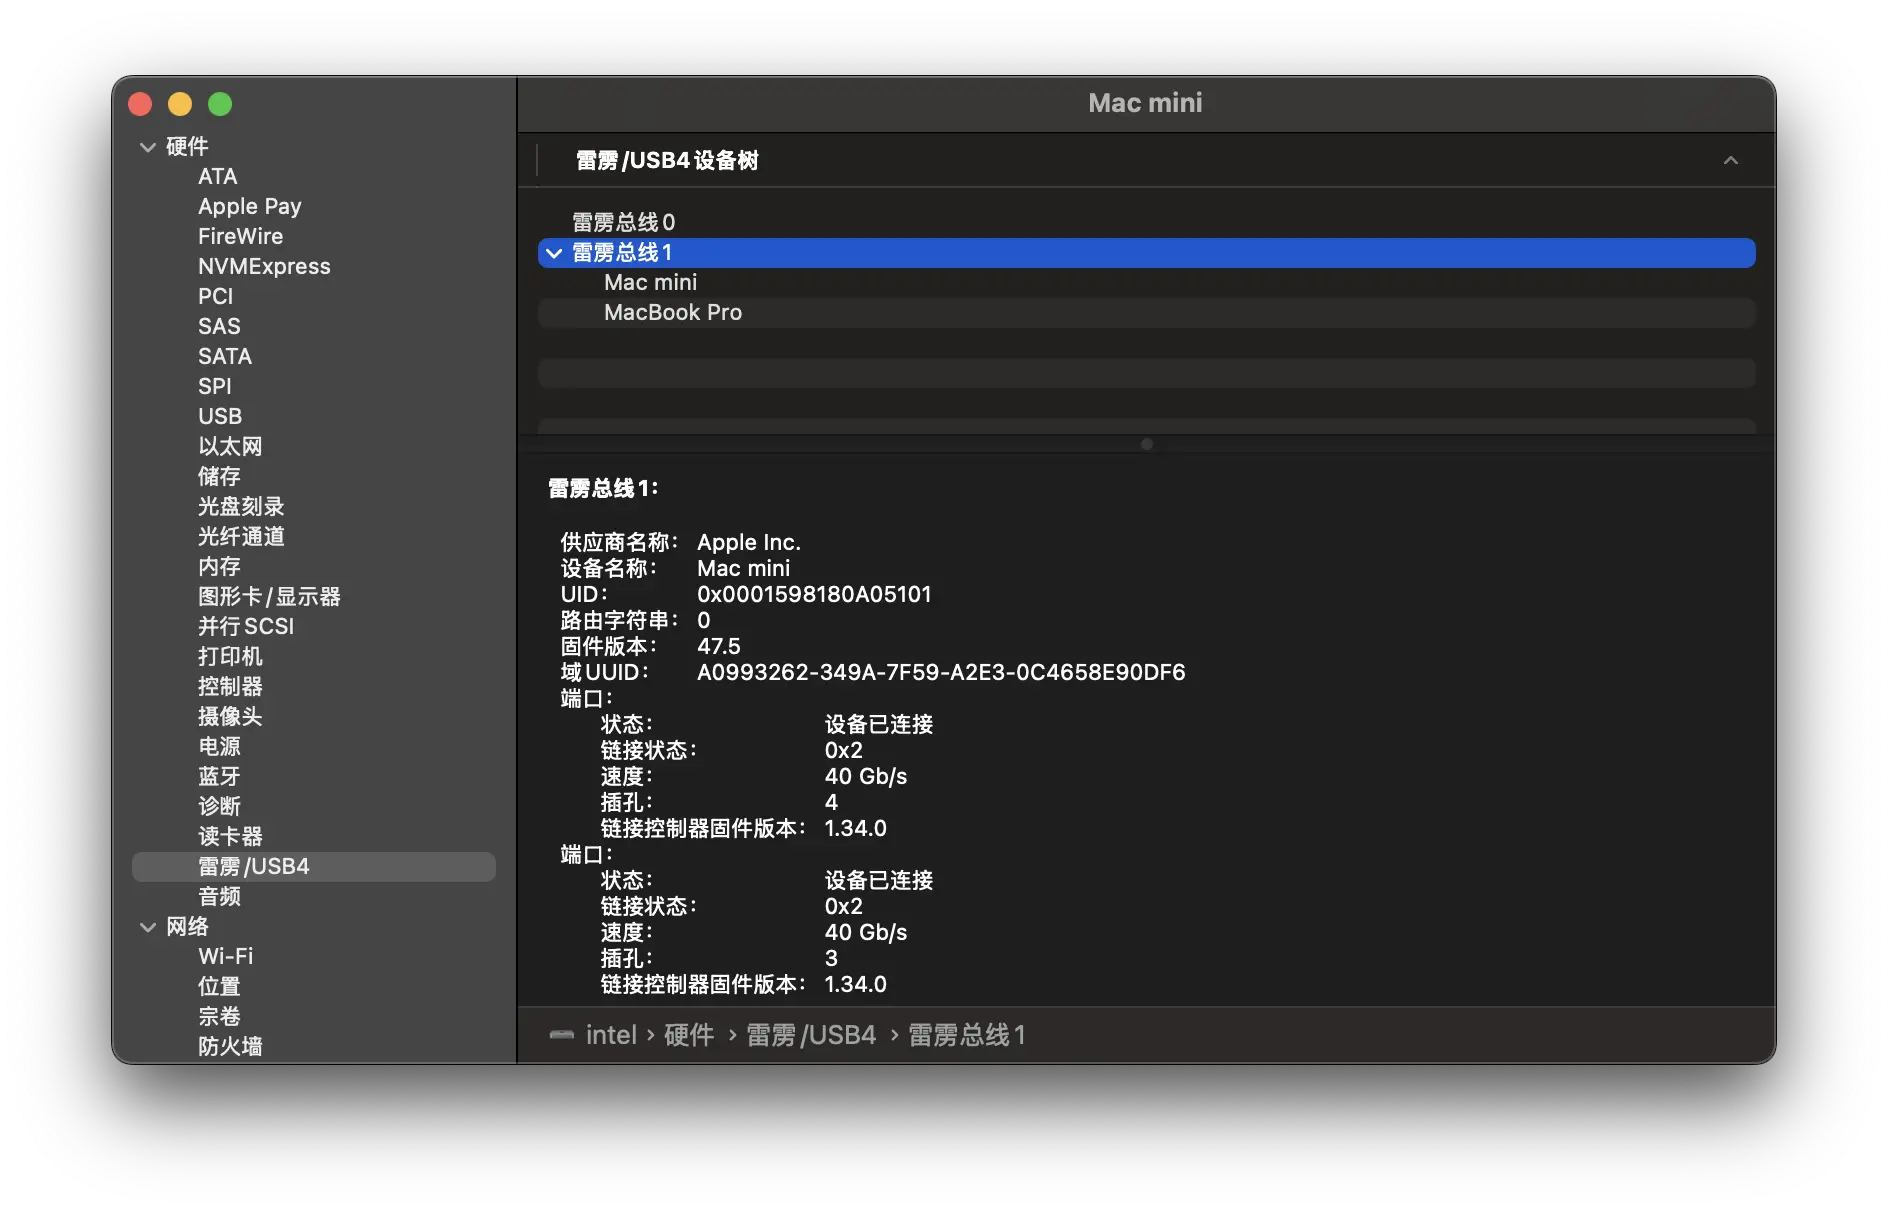Select Mac mini under 雷雳总线 1
Image resolution: width=1888 pixels, height=1212 pixels.
pyautogui.click(x=650, y=282)
